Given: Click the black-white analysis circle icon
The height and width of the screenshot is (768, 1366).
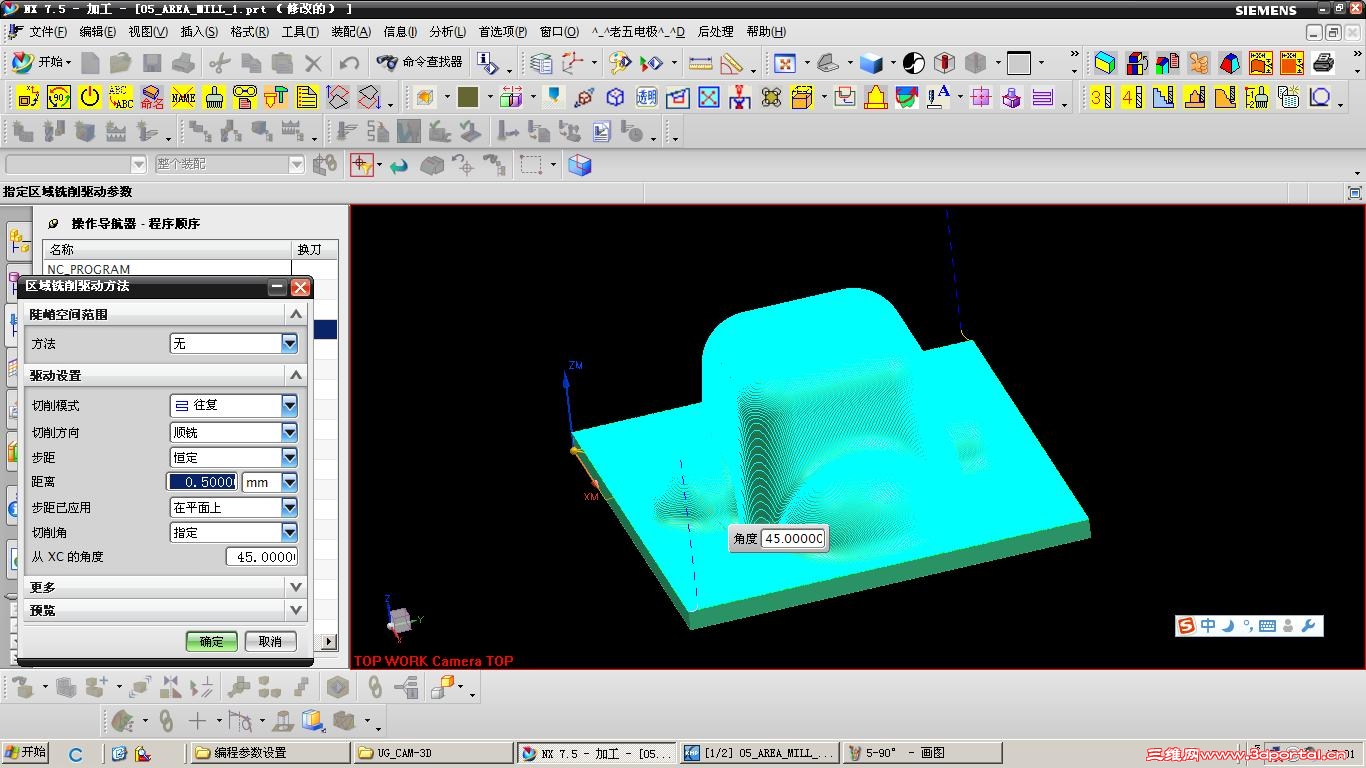Looking at the screenshot, I should coord(914,63).
